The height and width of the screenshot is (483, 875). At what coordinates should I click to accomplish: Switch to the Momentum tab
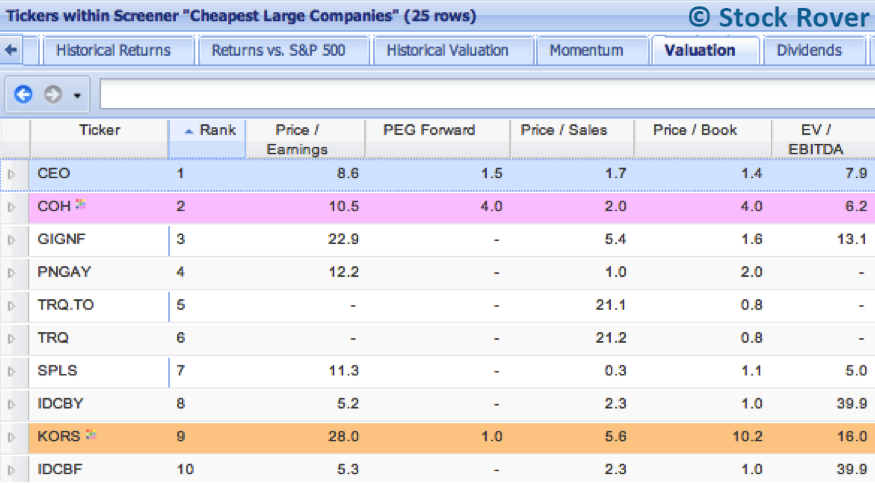coord(586,51)
